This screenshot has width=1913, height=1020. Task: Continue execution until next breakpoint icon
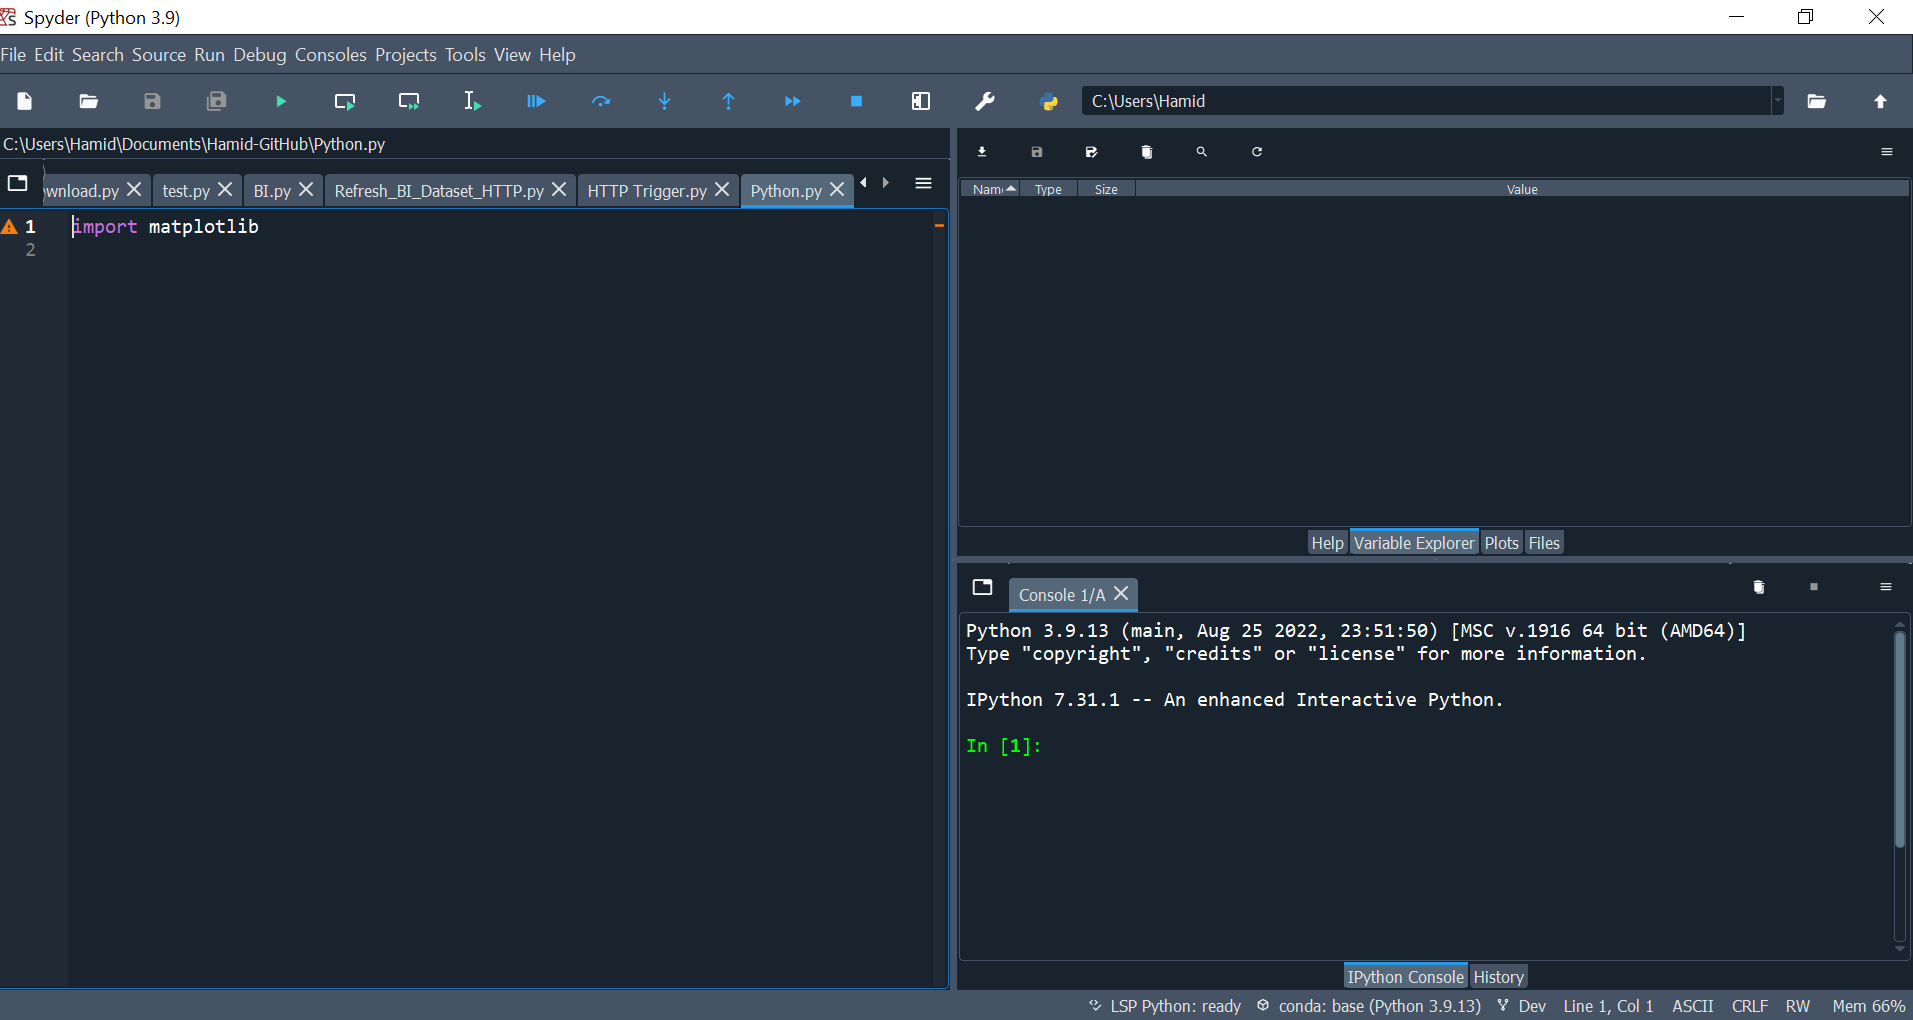pos(792,101)
